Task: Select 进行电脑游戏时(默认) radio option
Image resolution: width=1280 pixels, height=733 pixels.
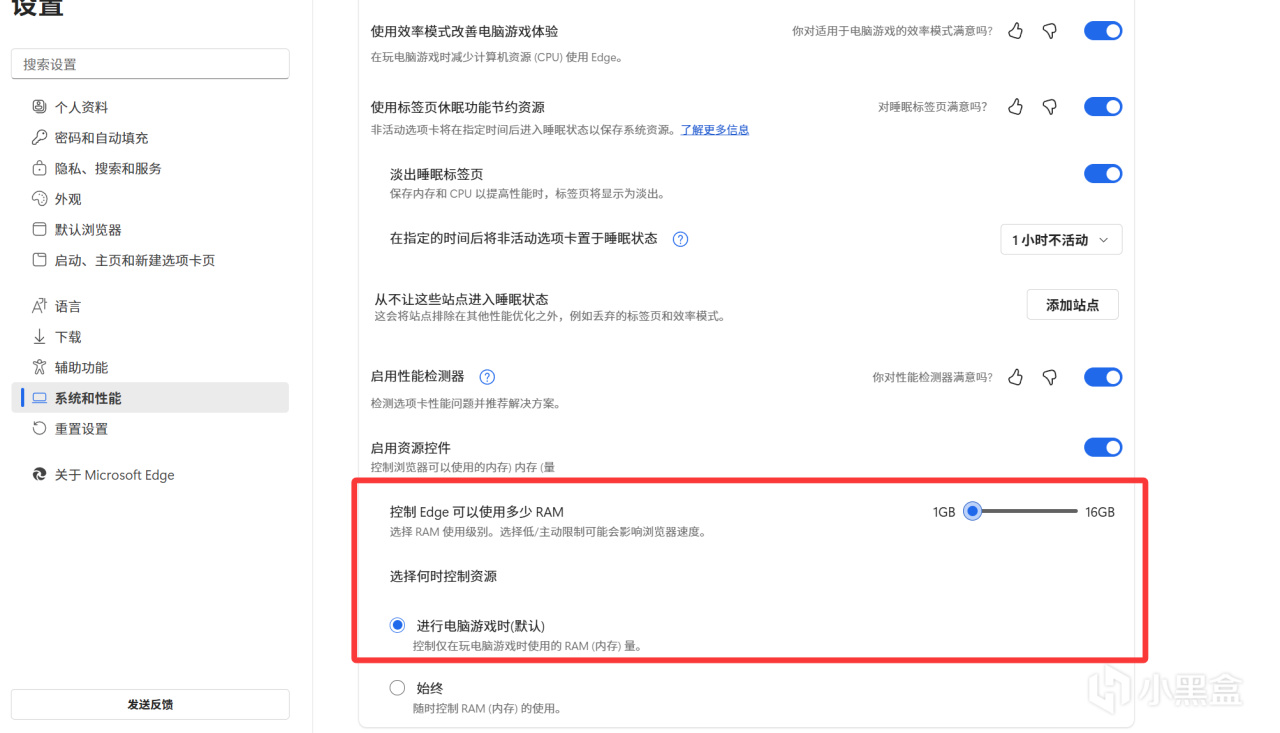Action: [x=397, y=625]
